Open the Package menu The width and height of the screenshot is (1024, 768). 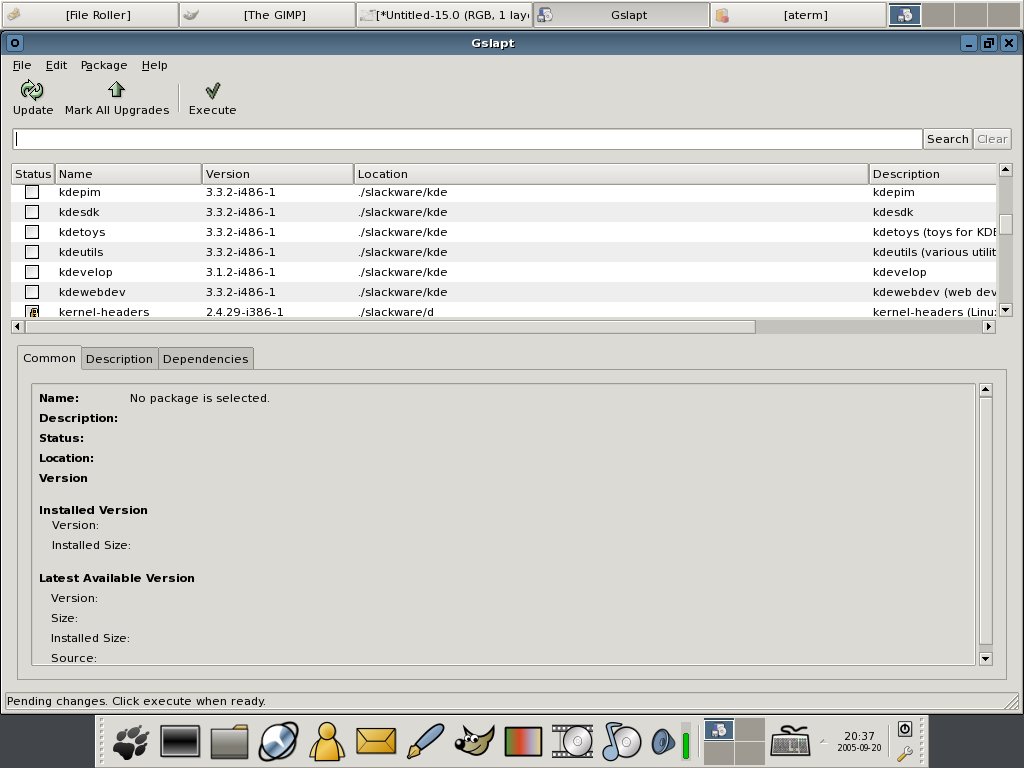(104, 65)
